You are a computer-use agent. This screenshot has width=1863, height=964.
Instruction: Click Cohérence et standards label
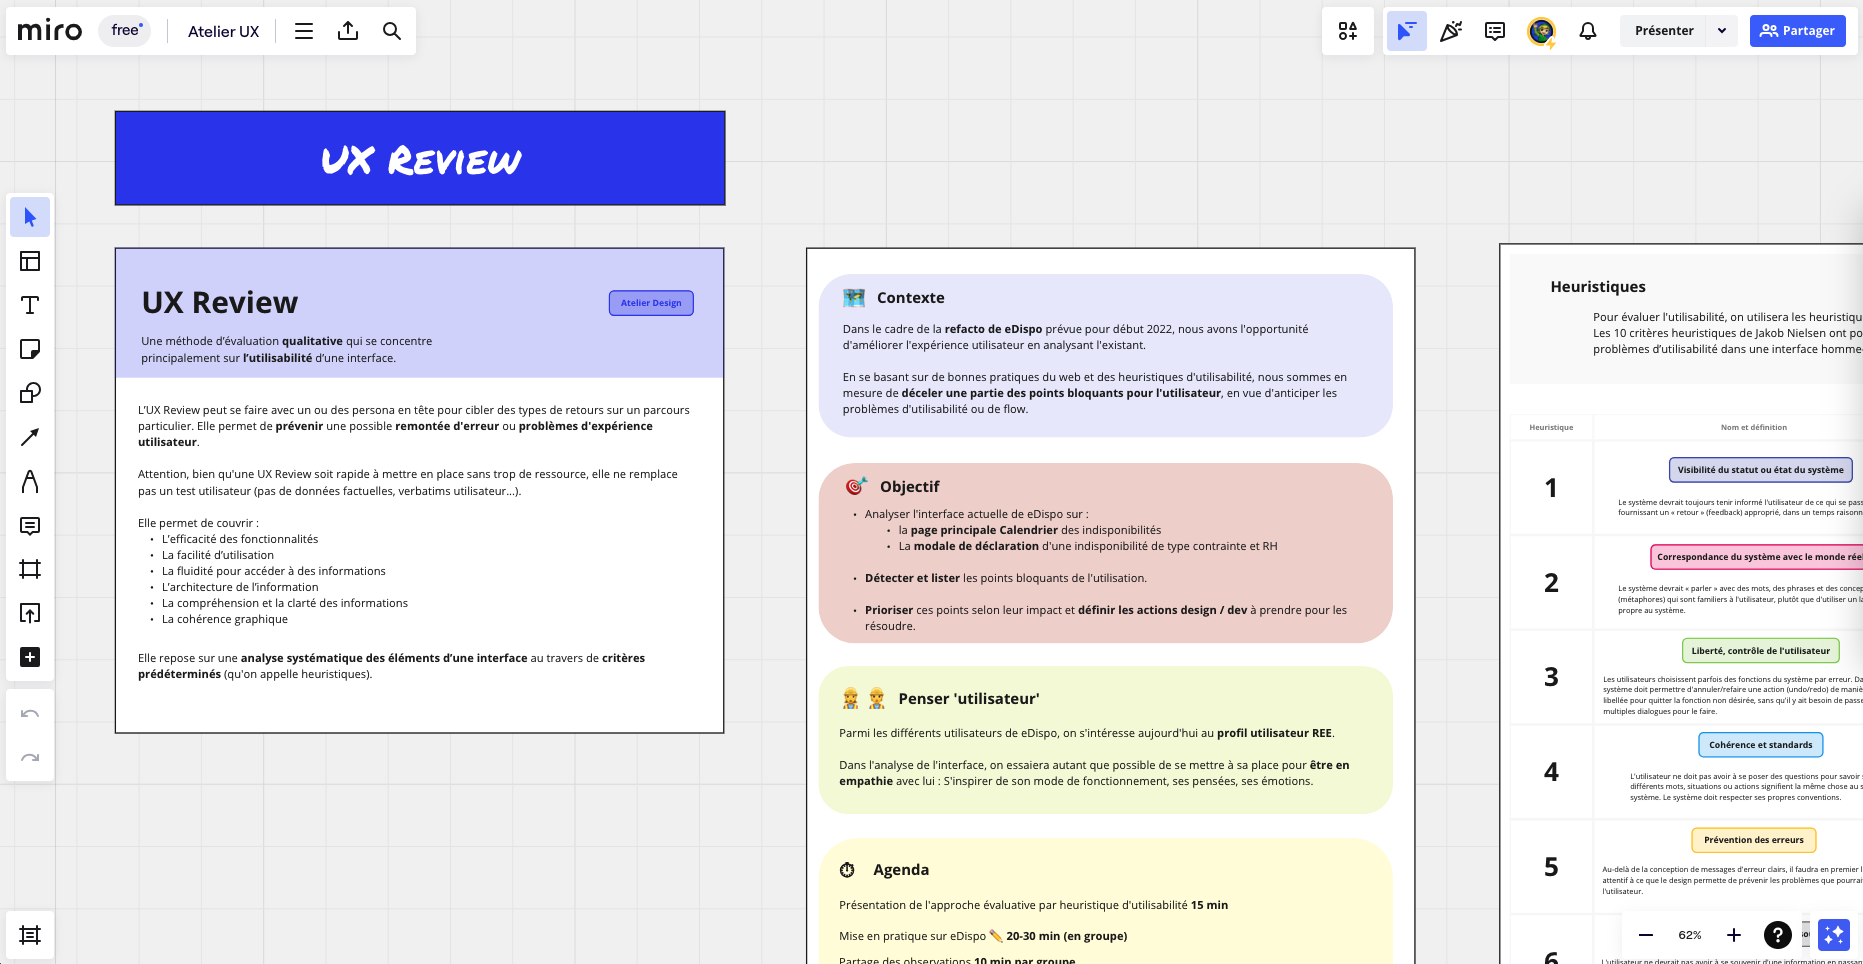pyautogui.click(x=1760, y=745)
